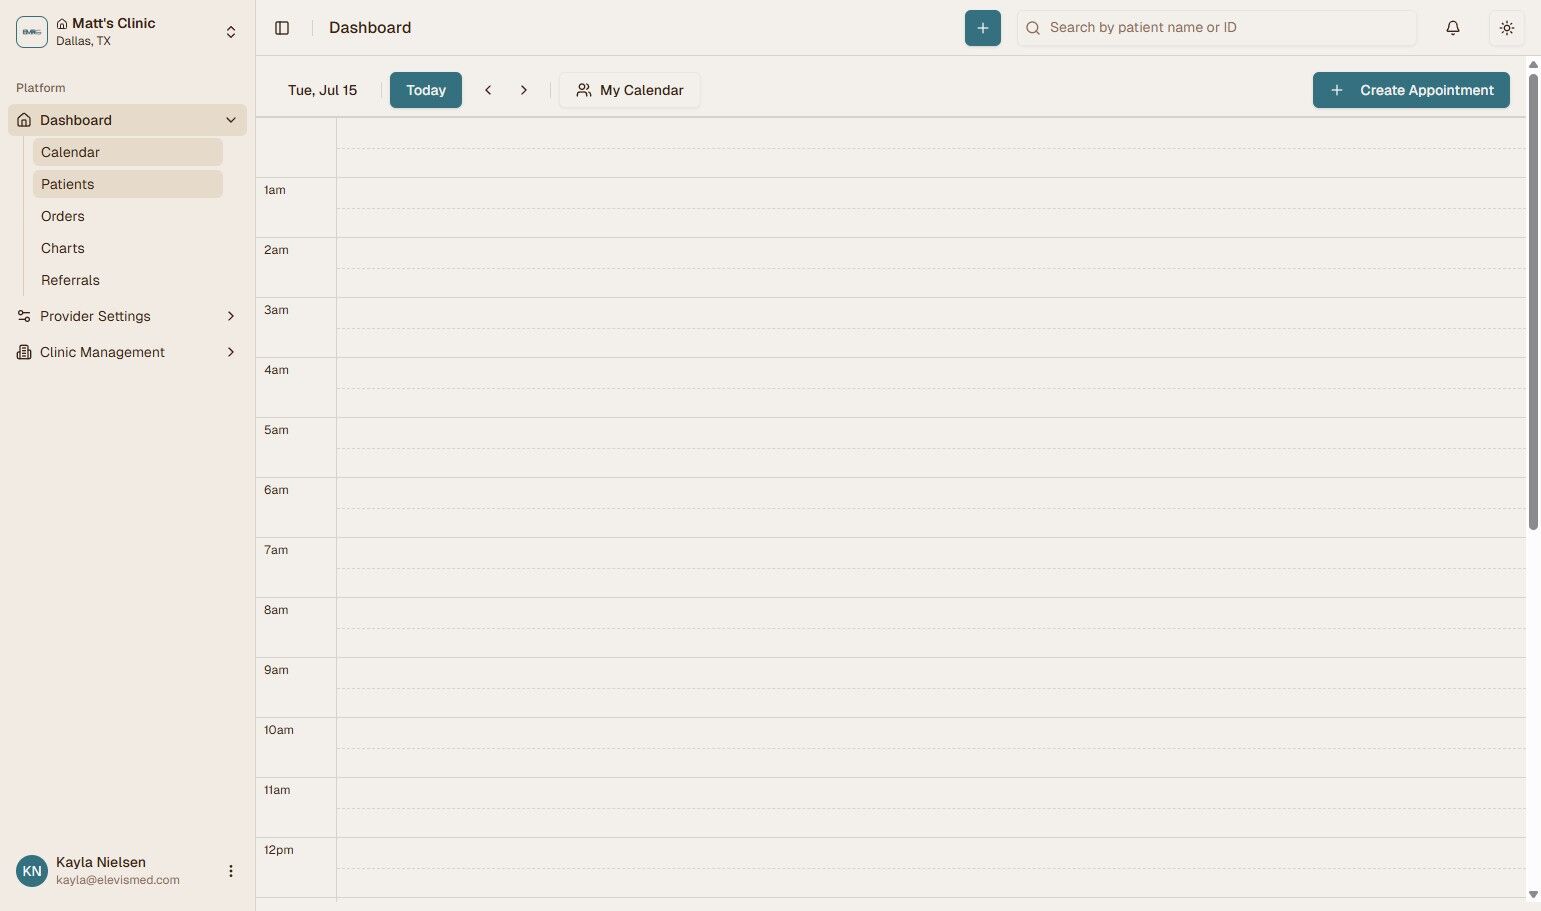Click the 10am time label
1541x911 pixels.
279,730
